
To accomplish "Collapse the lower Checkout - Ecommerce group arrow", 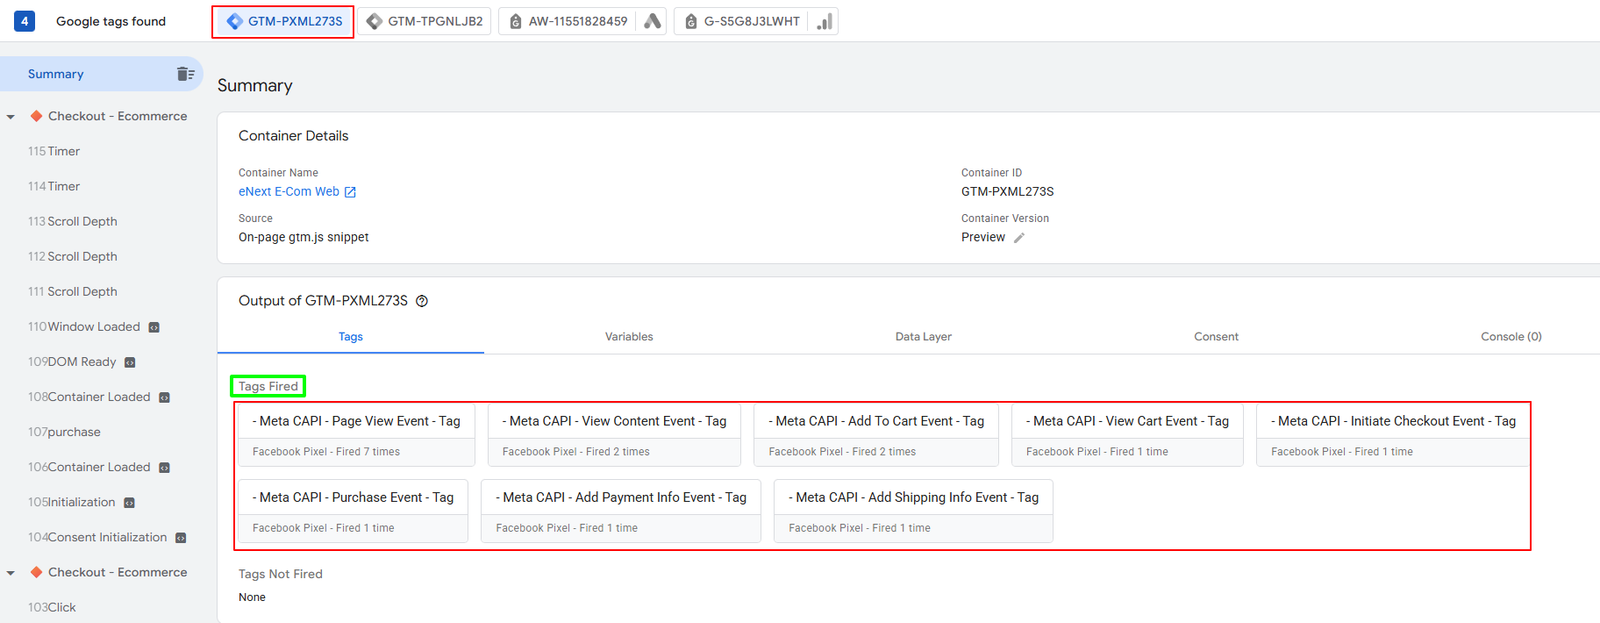I will point(11,573).
